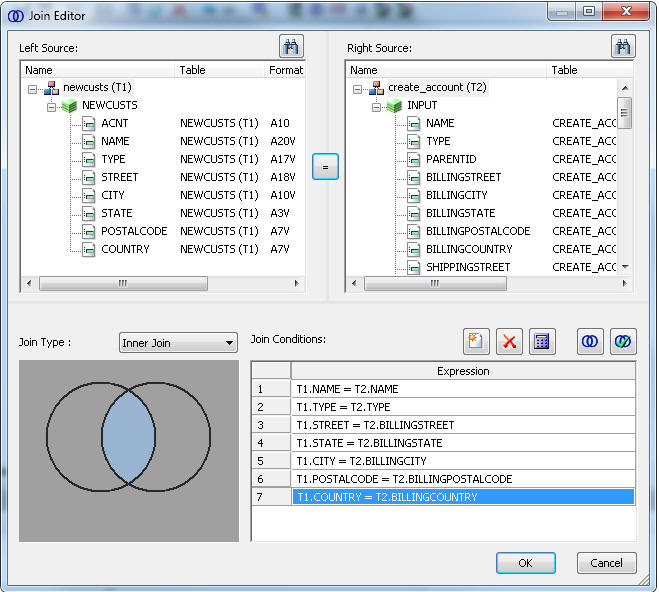This screenshot has width=659, height=592.
Task: Collapse the NEWCUSTS segment node
Action: [51, 107]
